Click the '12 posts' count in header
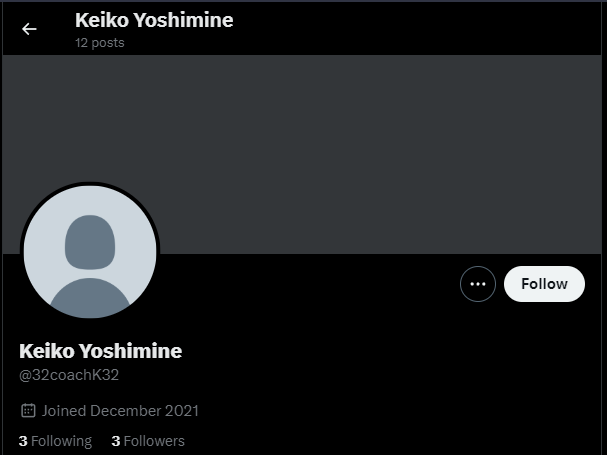This screenshot has width=607, height=455. [x=99, y=43]
